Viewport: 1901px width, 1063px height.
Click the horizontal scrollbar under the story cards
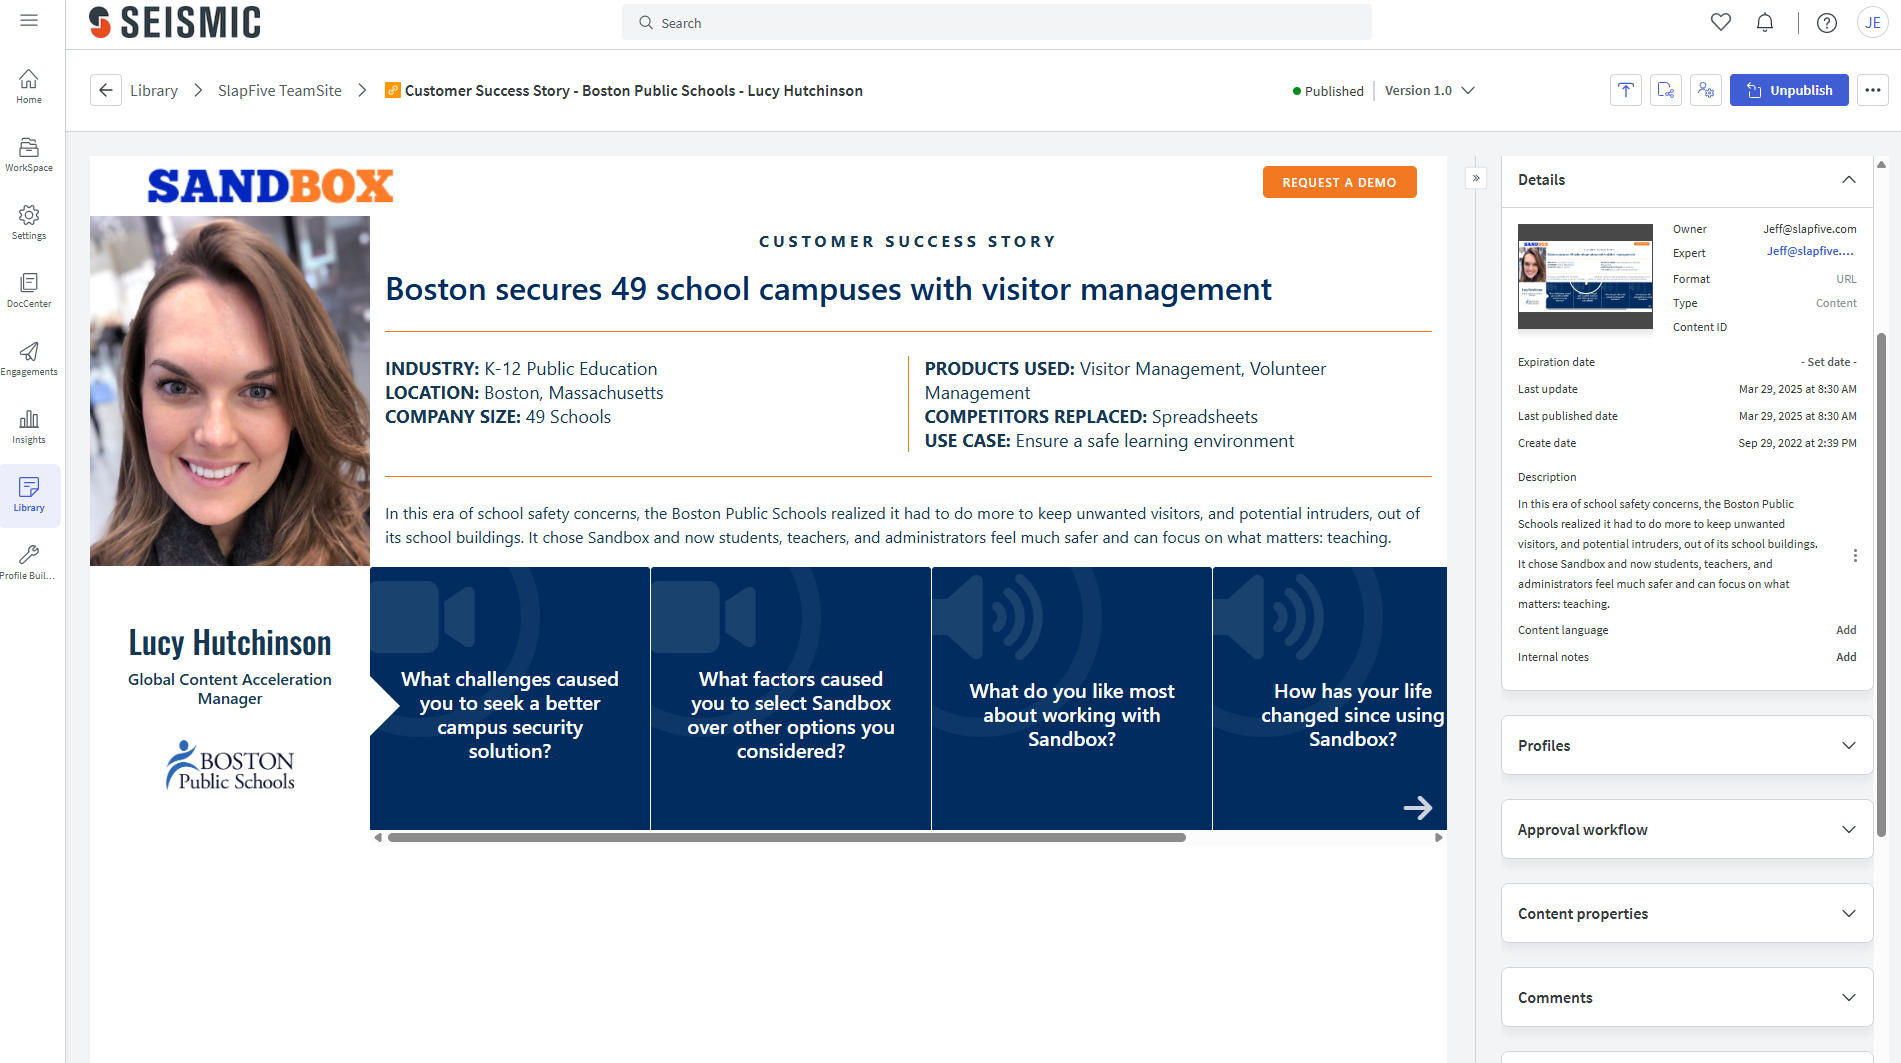786,838
